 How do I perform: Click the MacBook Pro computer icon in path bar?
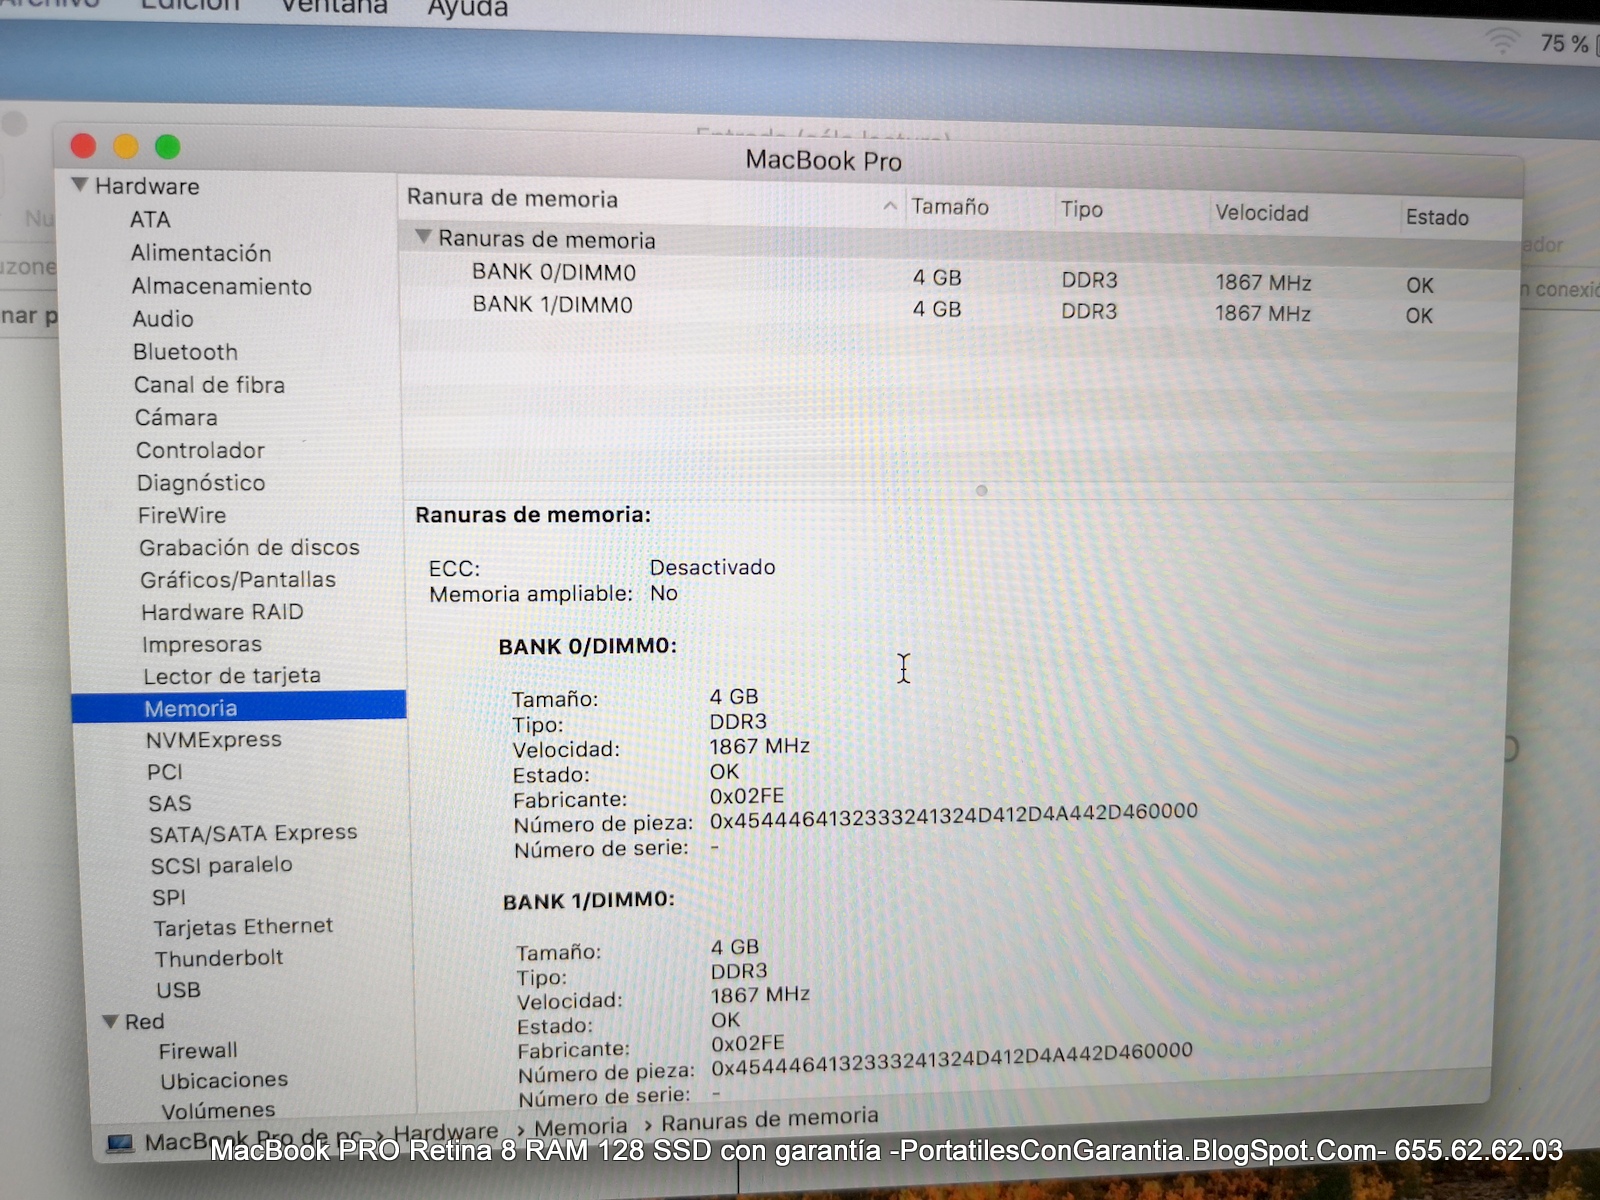tap(120, 1143)
